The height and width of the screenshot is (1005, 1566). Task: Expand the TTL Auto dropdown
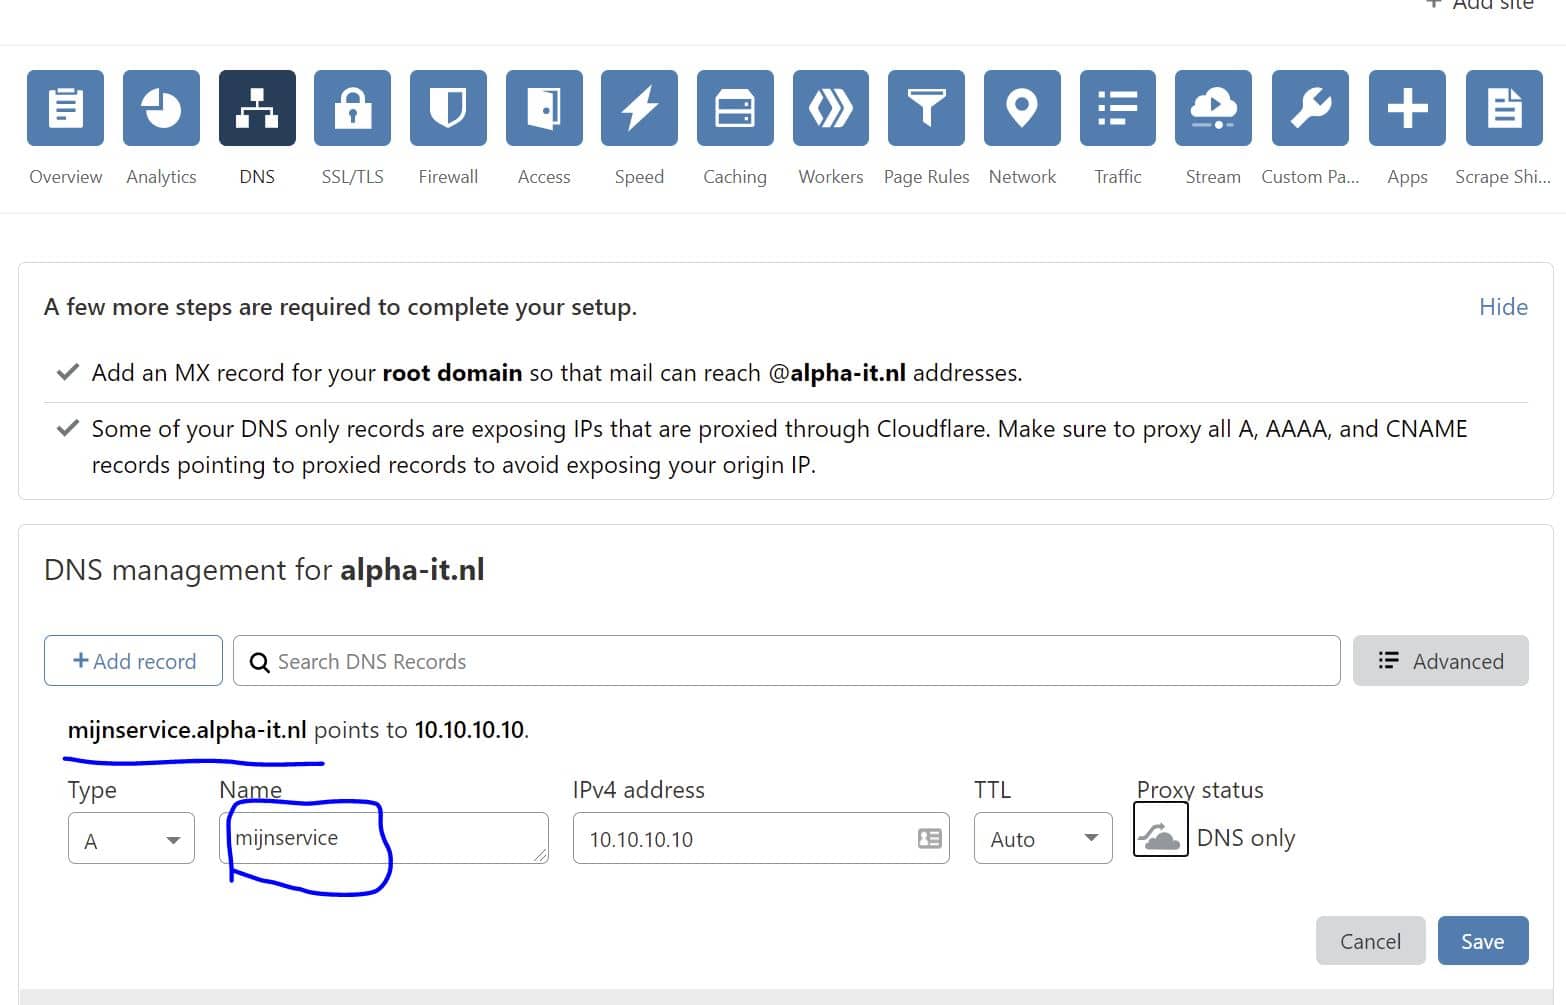click(x=1042, y=839)
